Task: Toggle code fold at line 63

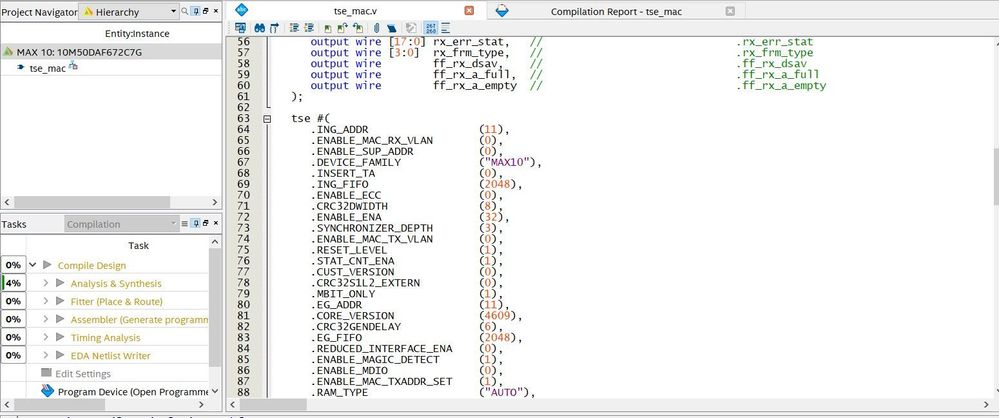Action: coord(267,119)
